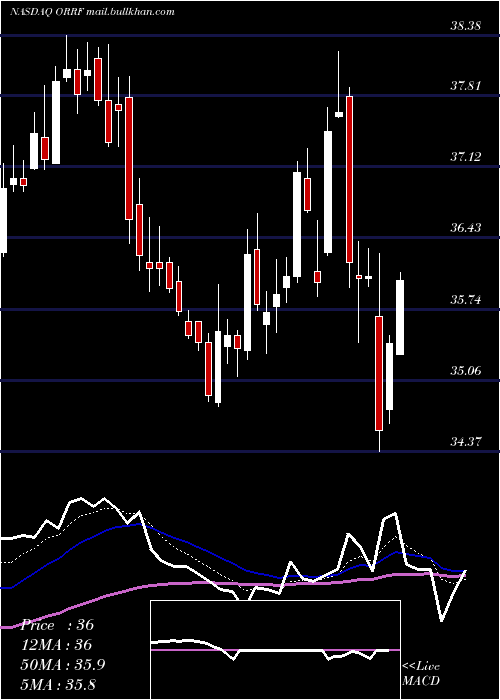Viewport: 500px width, 700px height.
Task: Click inside the MACD inset chart
Action: point(275,650)
